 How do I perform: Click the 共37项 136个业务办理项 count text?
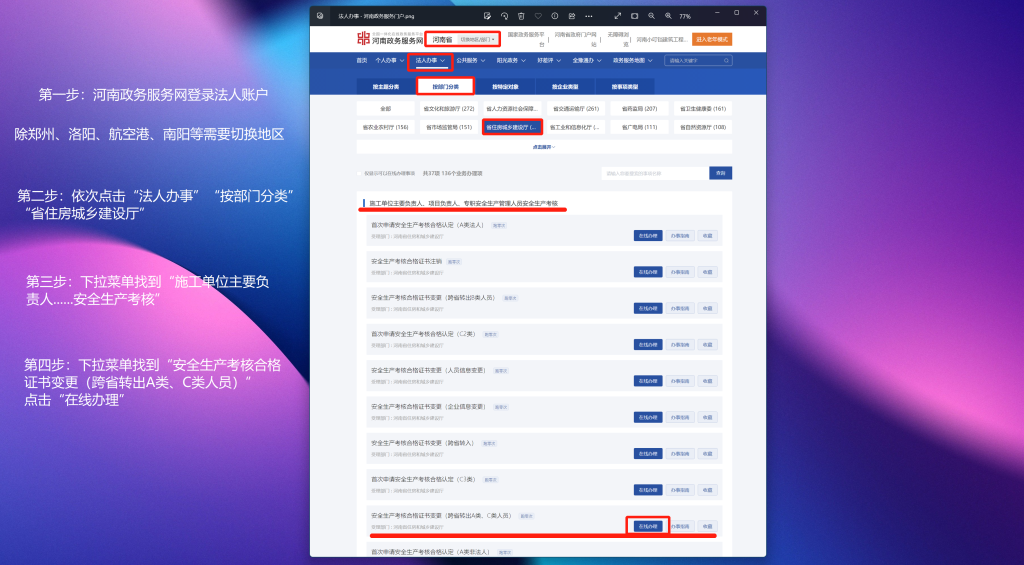(x=453, y=173)
